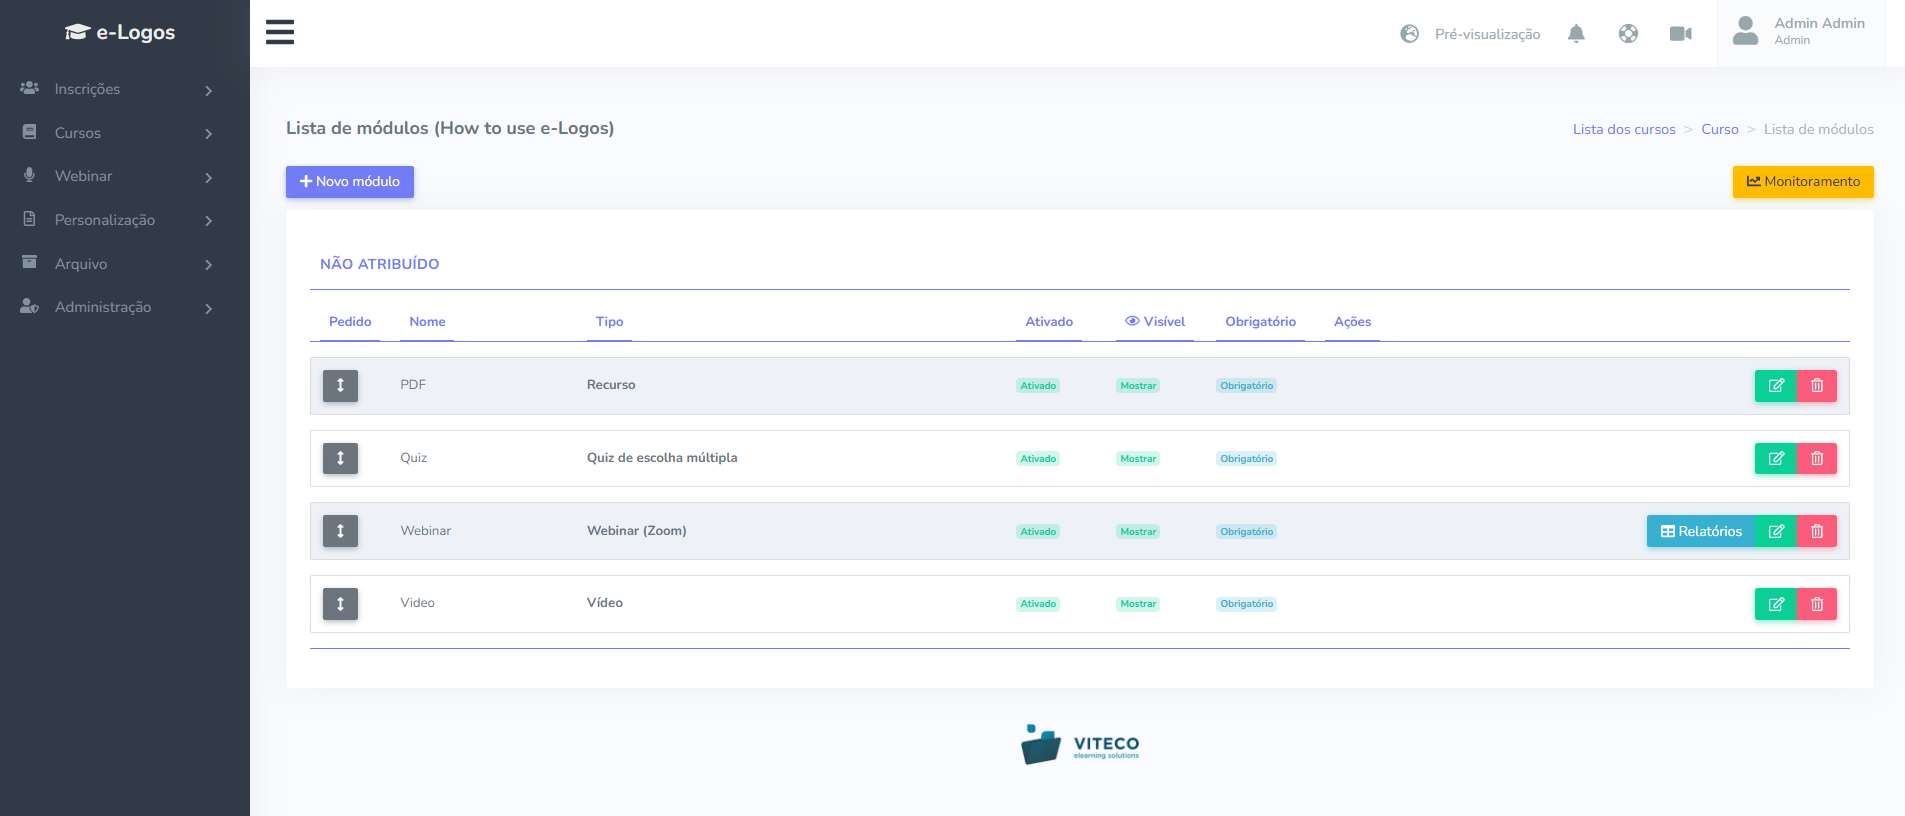
Task: Delete the Video module
Action: pos(1817,604)
